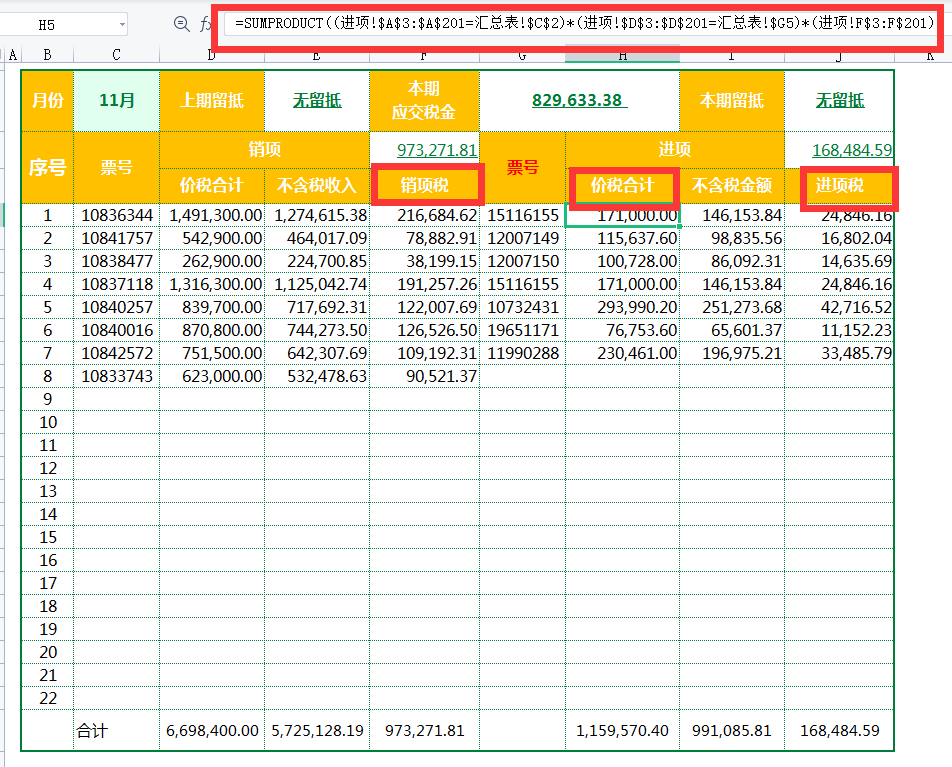This screenshot has width=952, height=767.
Task: Select invoice number cell 10836344
Action: [x=116, y=215]
